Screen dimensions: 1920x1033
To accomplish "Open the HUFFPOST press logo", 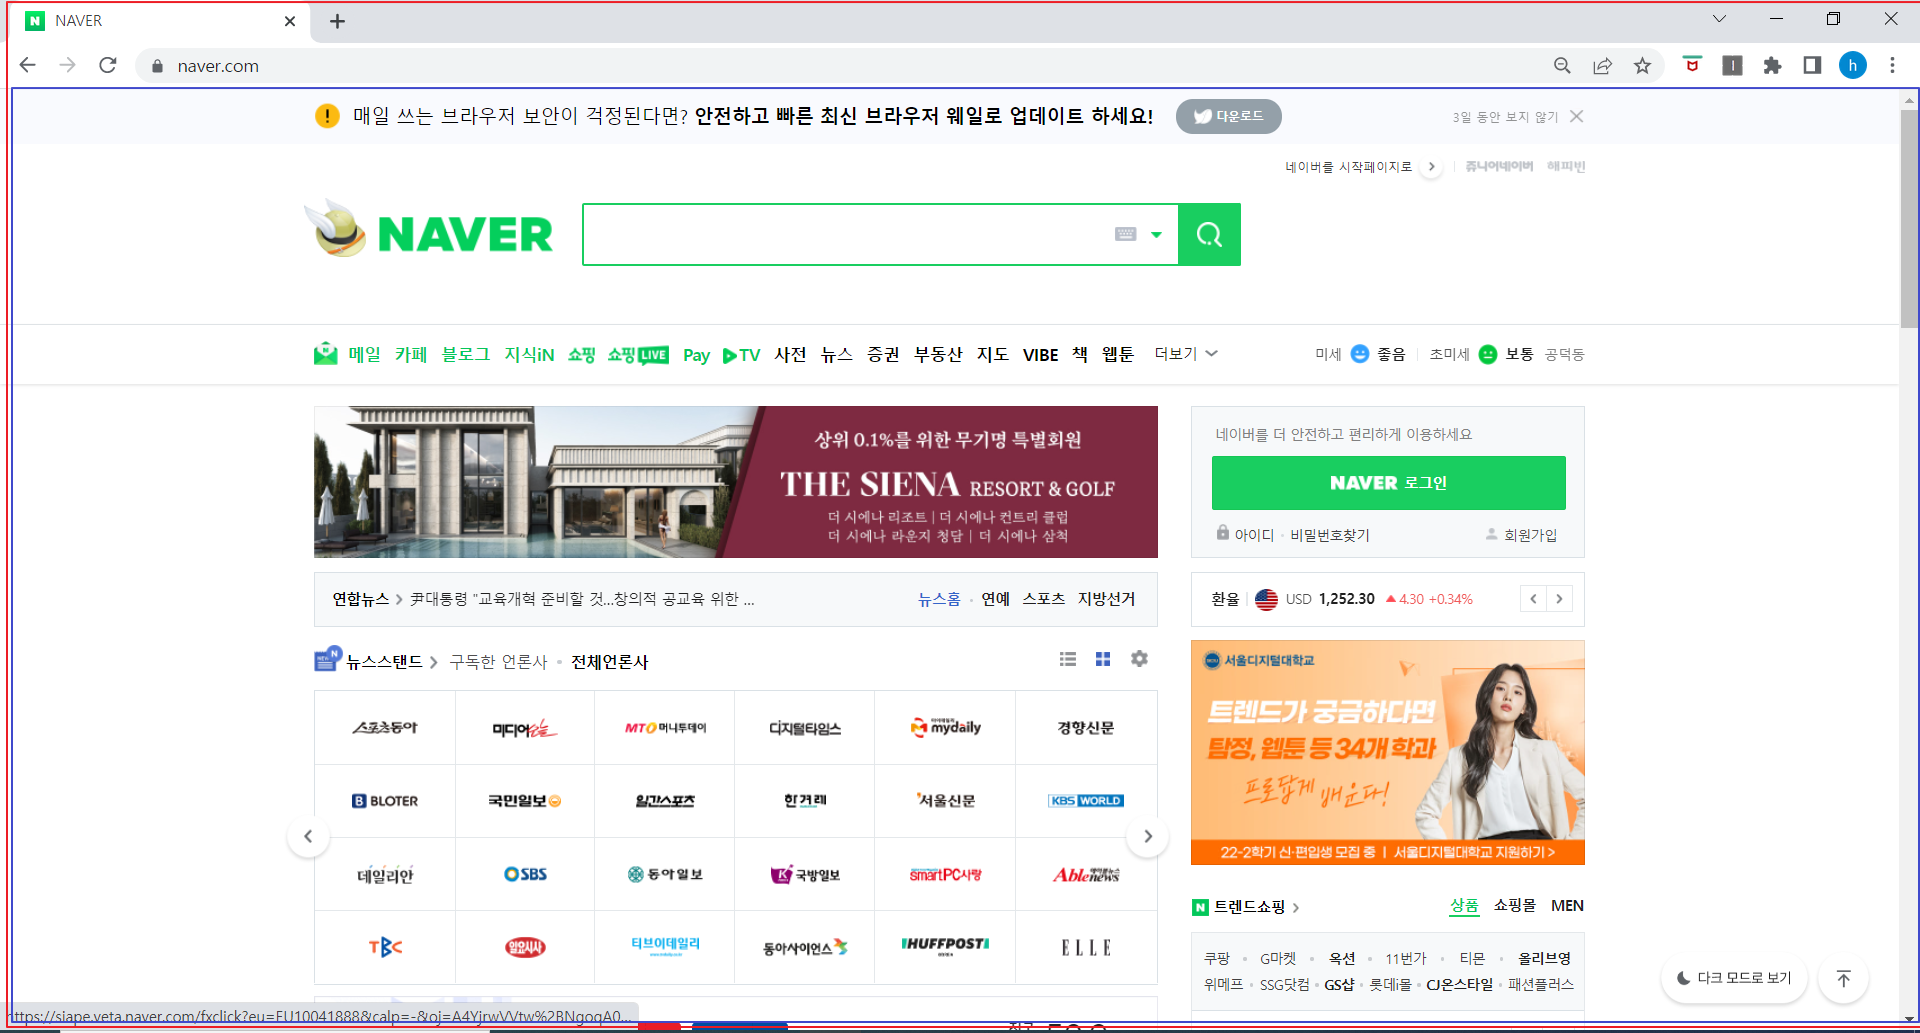I will point(945,946).
